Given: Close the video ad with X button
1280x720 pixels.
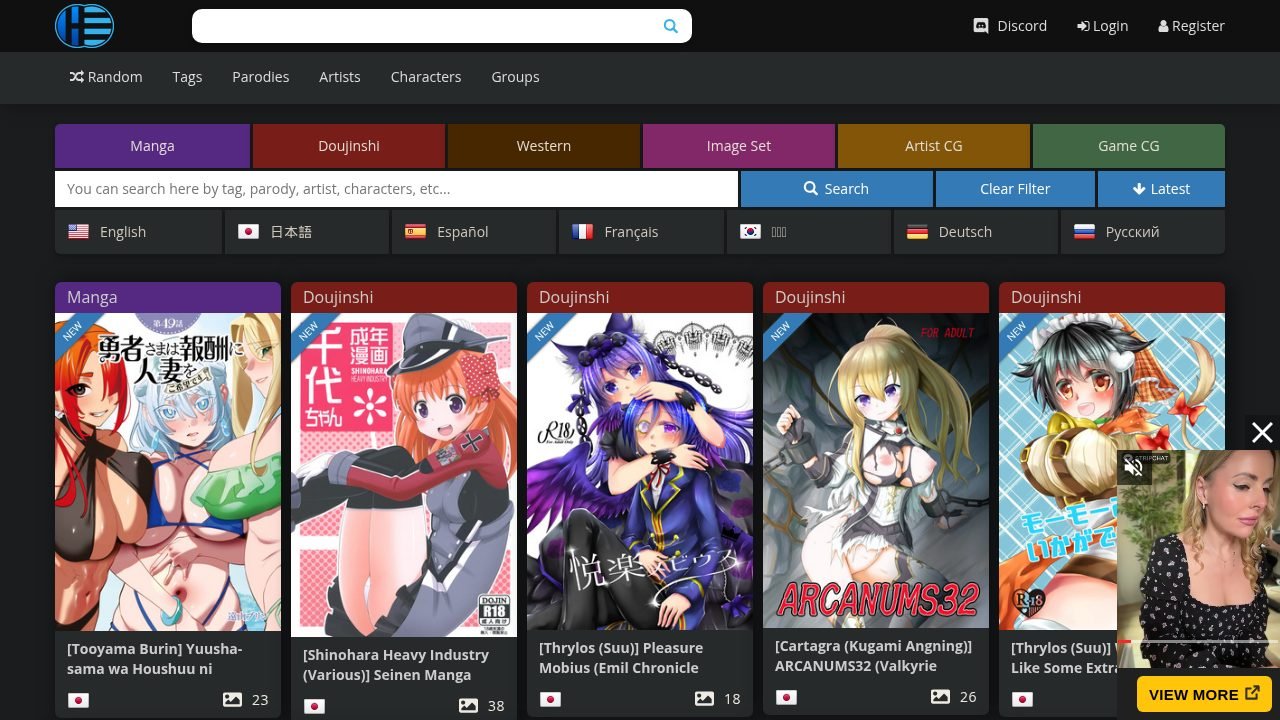Looking at the screenshot, I should click(1262, 432).
